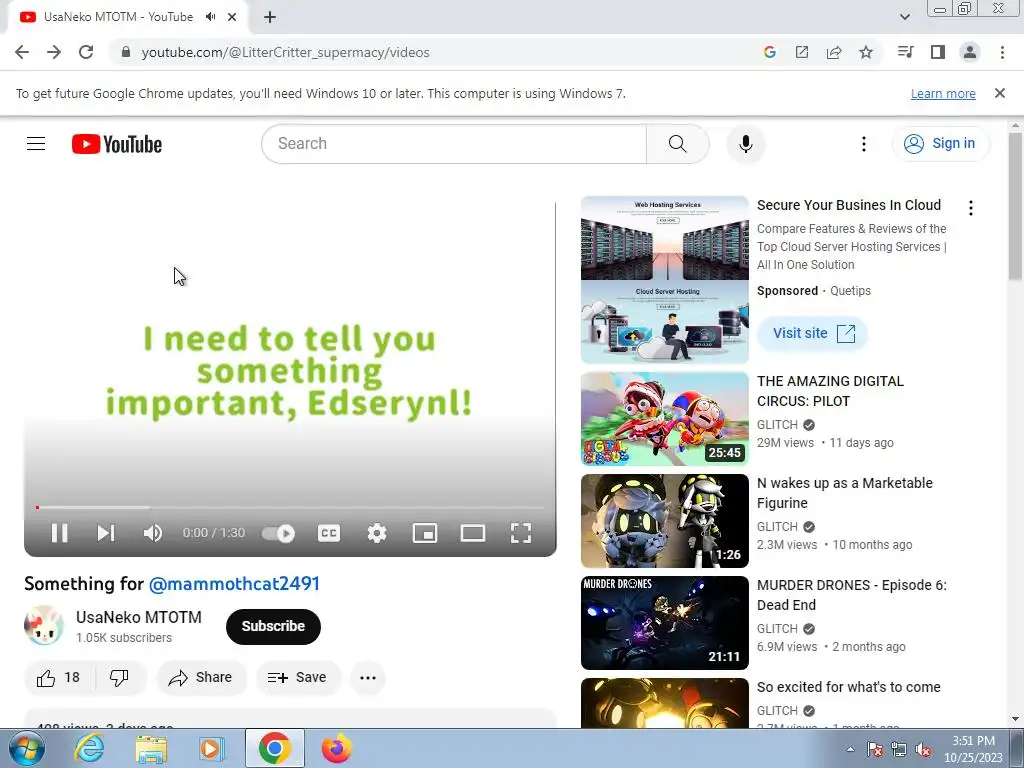Open video player settings gear
This screenshot has width=1024, height=768.
point(377,533)
